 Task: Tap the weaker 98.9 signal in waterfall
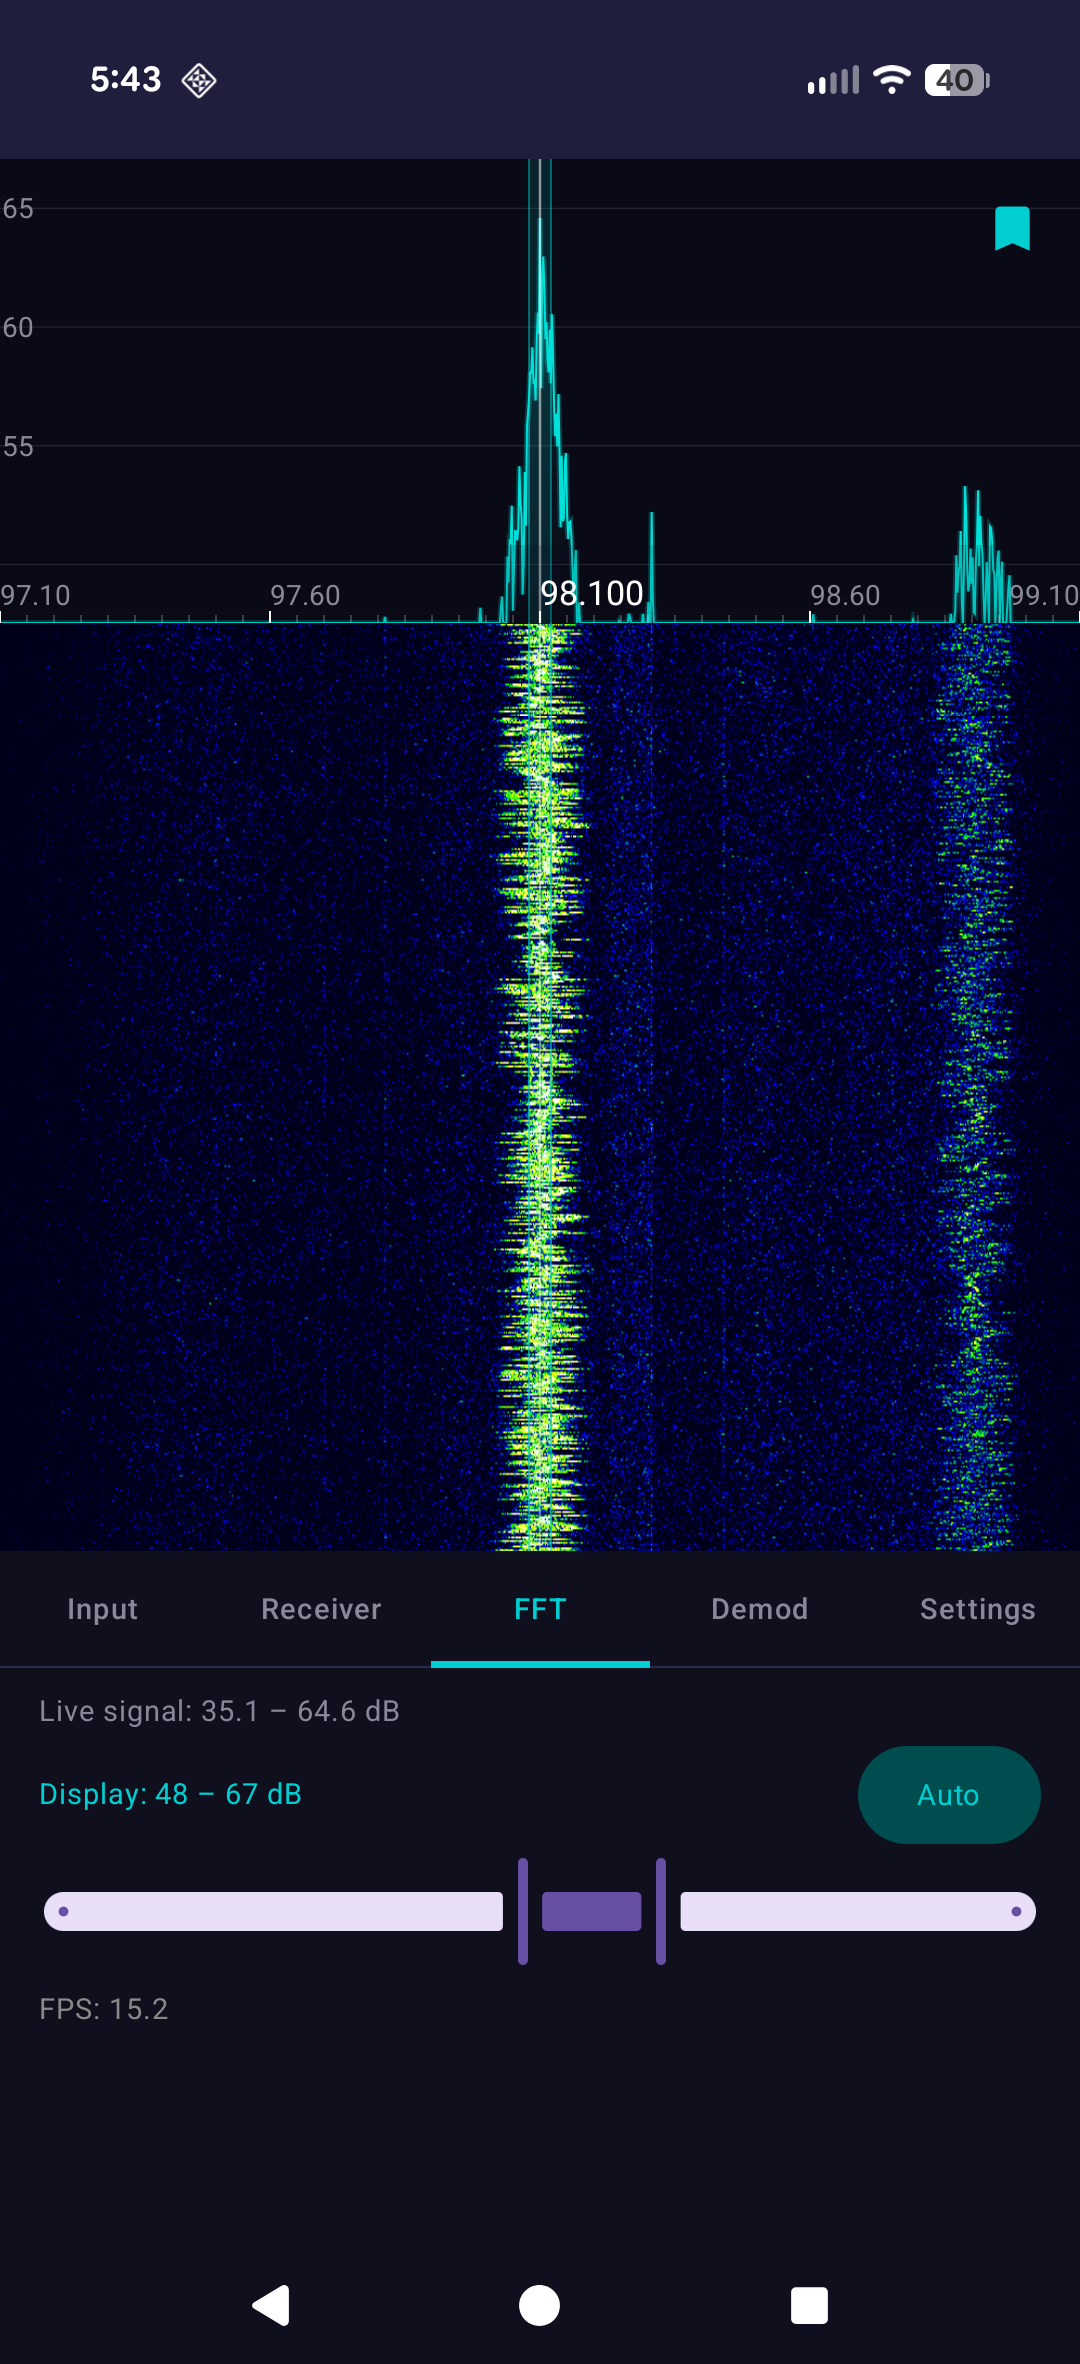pos(974,1088)
